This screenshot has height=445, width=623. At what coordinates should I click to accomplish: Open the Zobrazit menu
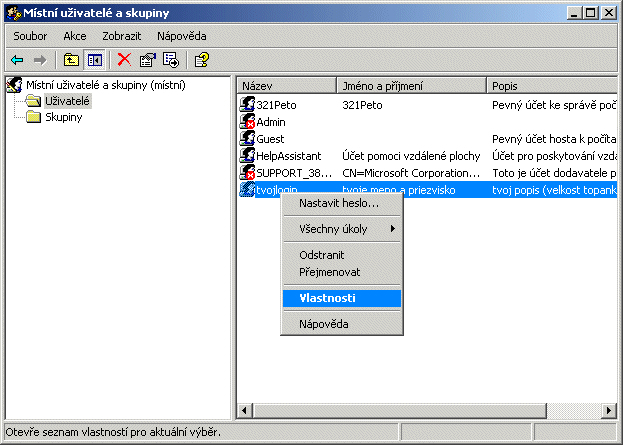pos(121,36)
